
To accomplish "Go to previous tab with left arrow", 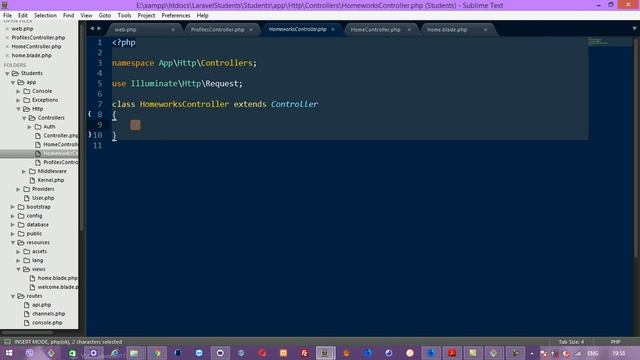I will pos(92,29).
